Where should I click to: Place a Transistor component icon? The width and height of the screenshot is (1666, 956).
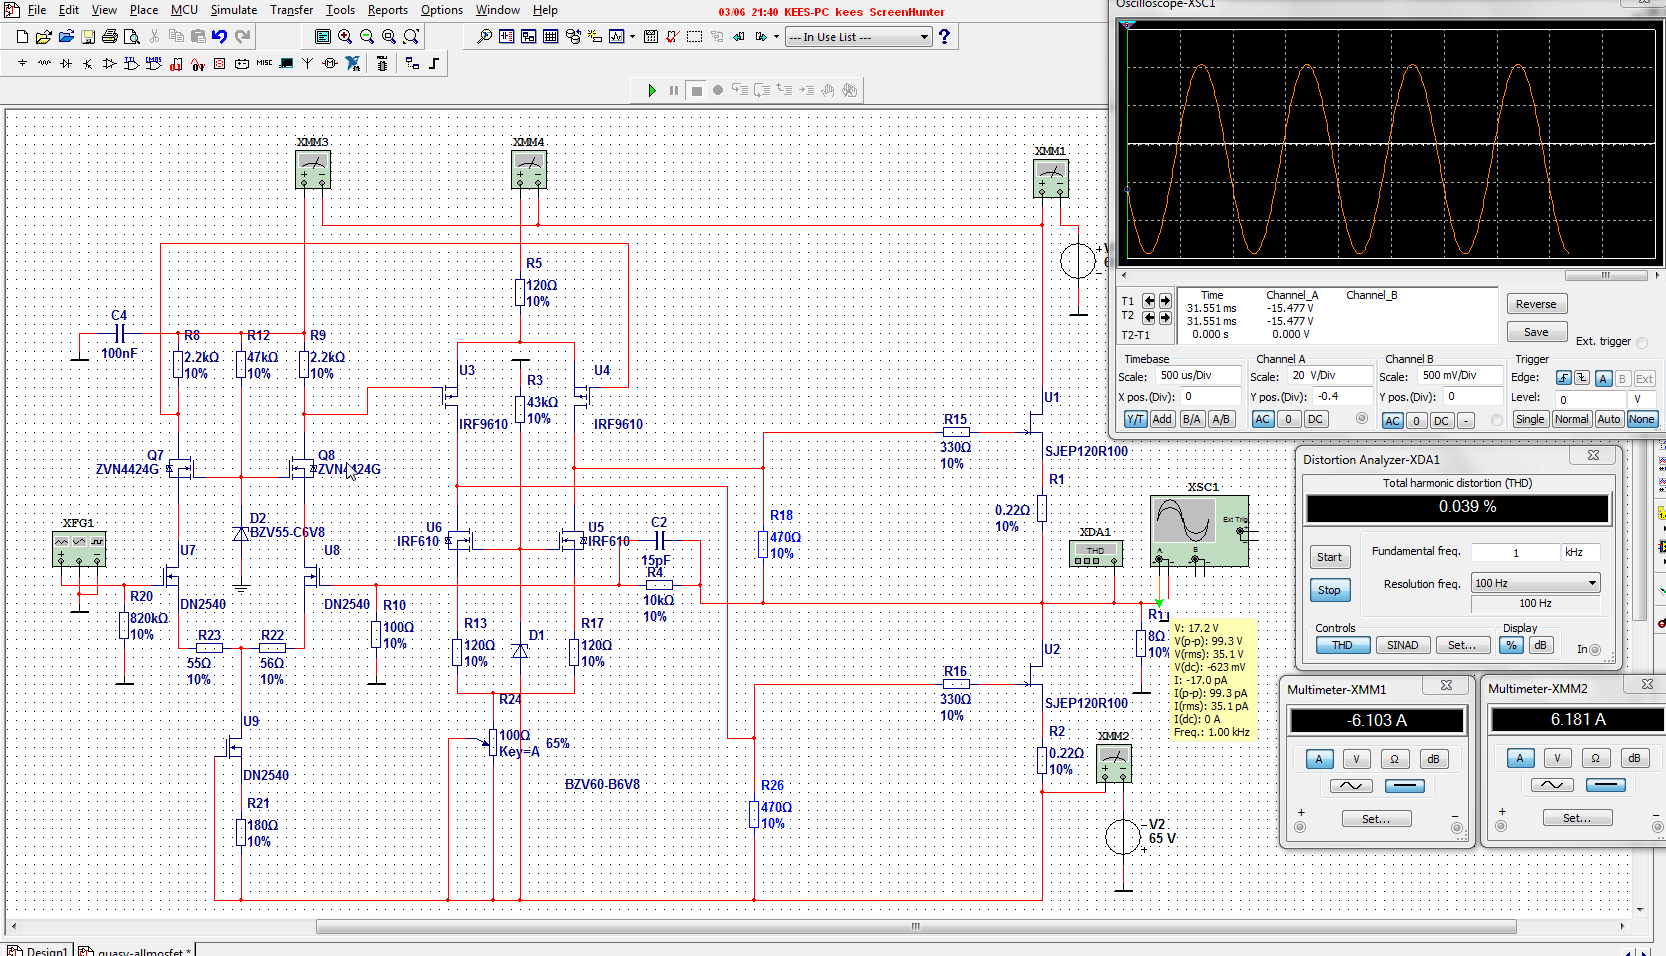point(88,63)
